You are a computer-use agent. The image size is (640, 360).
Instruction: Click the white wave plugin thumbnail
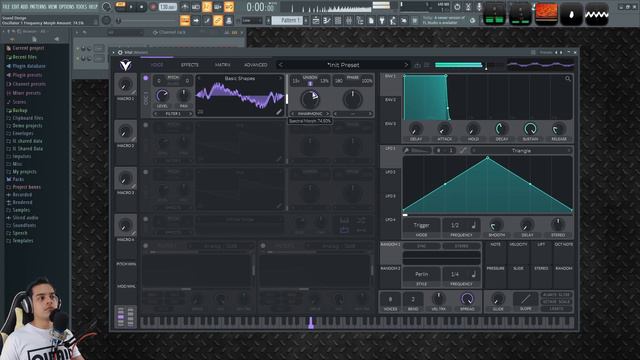click(597, 14)
